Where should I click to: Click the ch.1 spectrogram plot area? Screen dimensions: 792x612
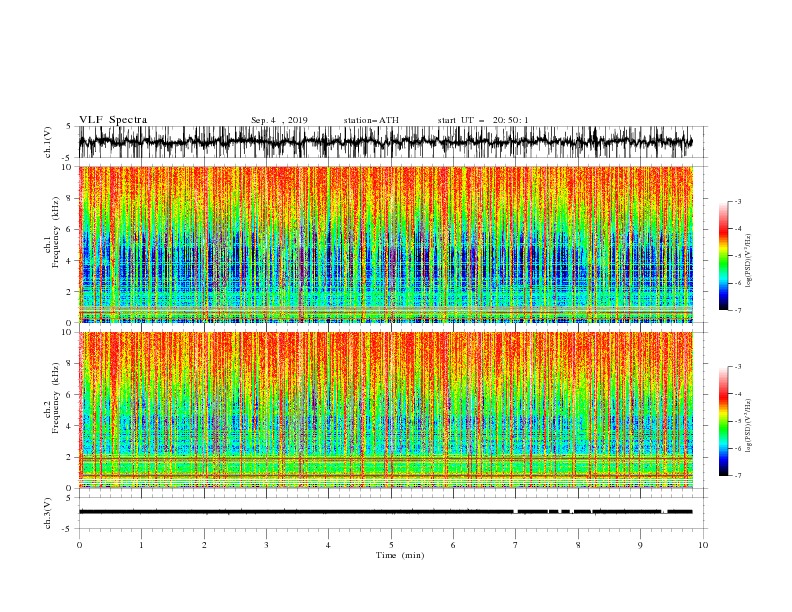386,244
